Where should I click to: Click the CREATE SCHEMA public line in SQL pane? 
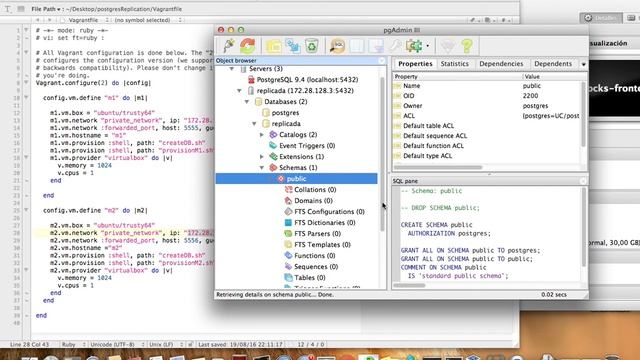click(x=436, y=225)
